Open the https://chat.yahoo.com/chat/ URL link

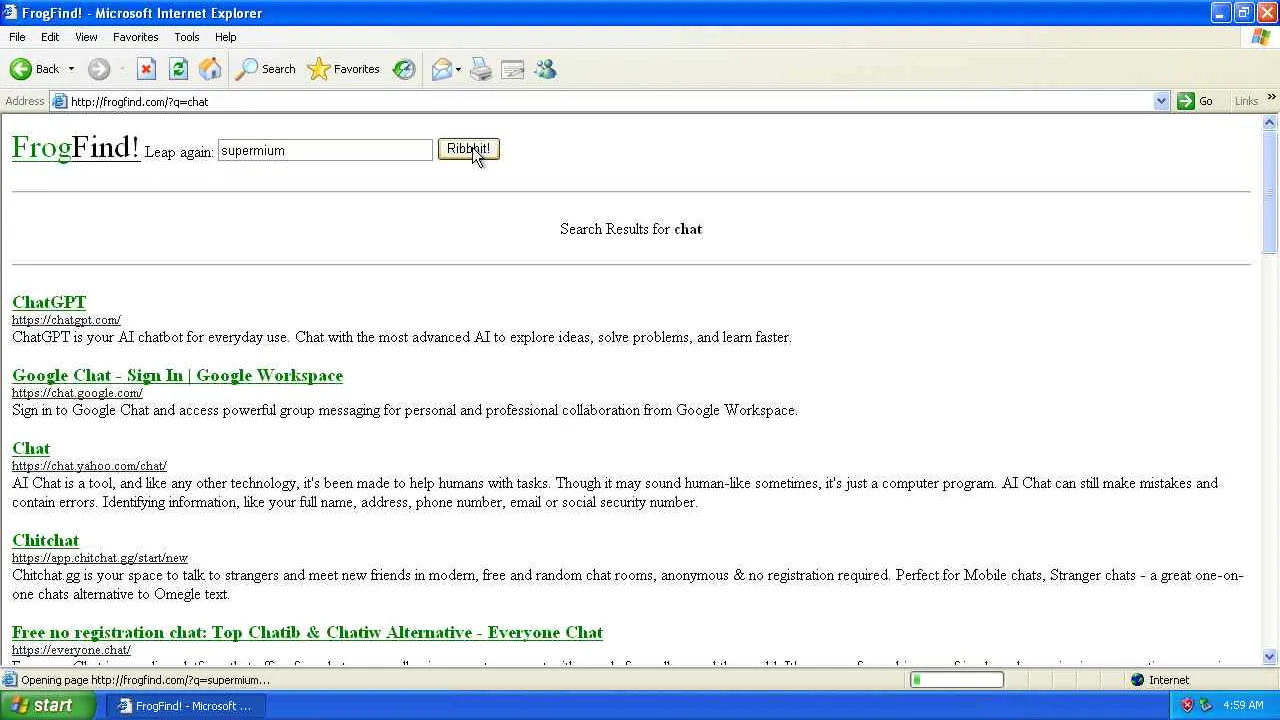tap(89, 466)
